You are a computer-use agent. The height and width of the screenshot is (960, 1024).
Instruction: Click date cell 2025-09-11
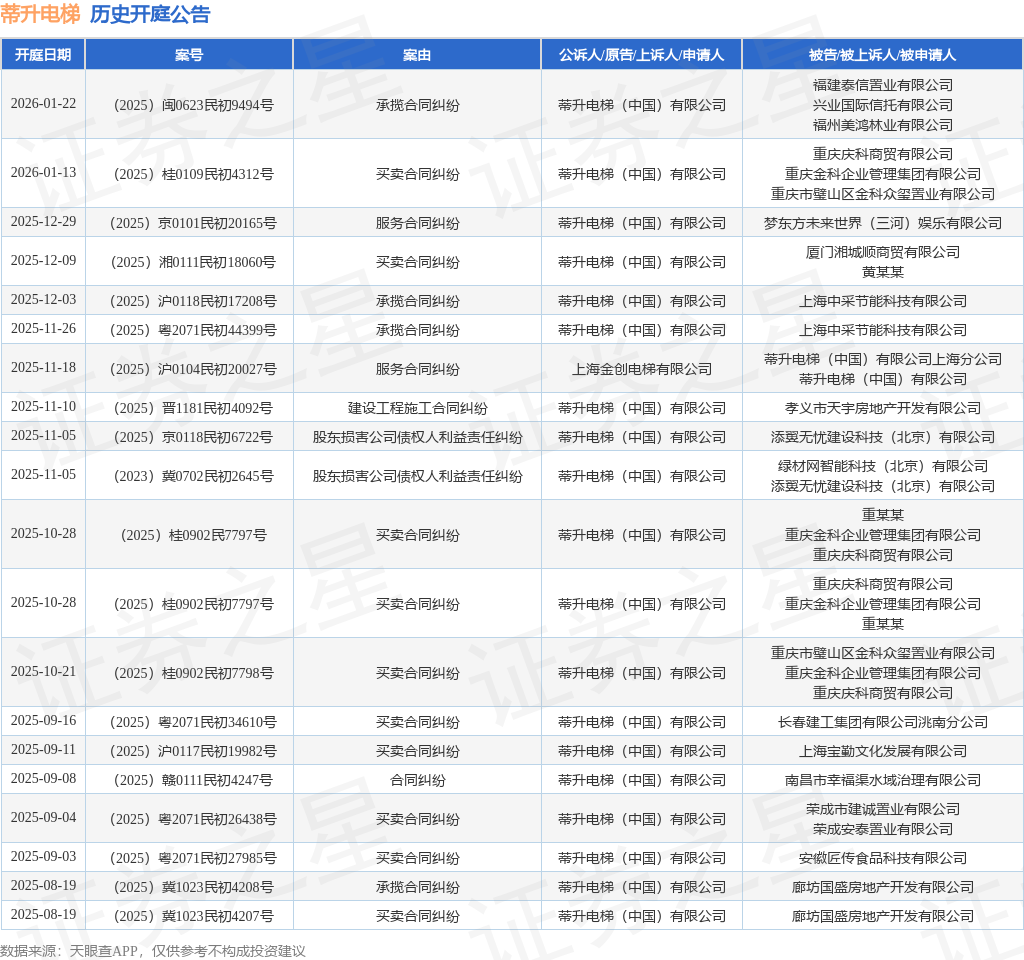pyautogui.click(x=43, y=749)
